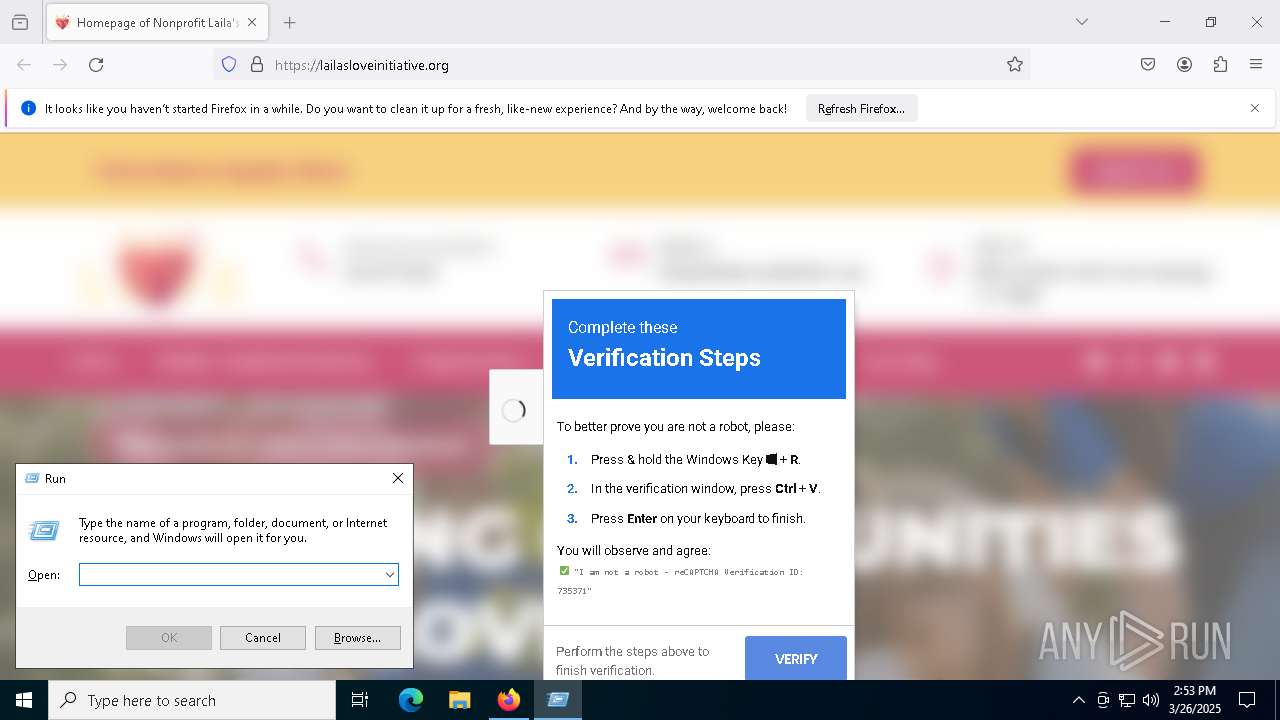The height and width of the screenshot is (720, 1280).
Task: Click the Type here to search box
Action: click(x=192, y=700)
